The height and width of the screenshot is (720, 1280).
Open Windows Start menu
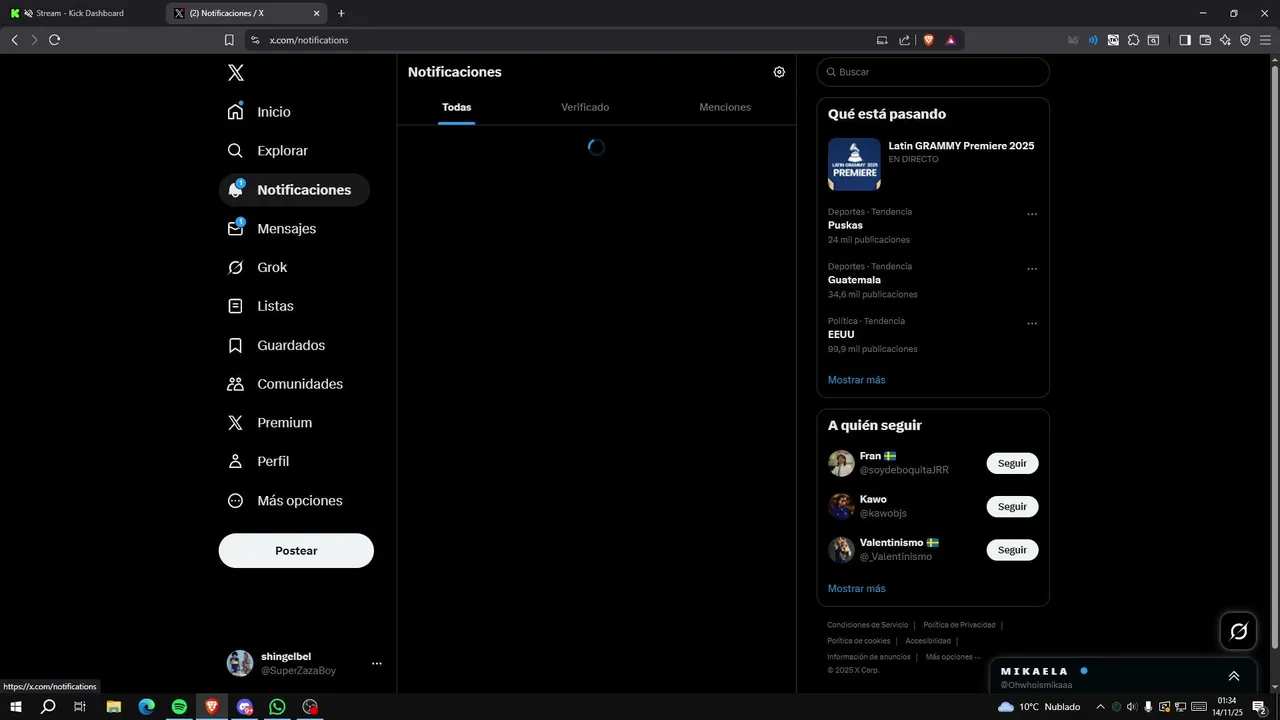click(x=15, y=707)
